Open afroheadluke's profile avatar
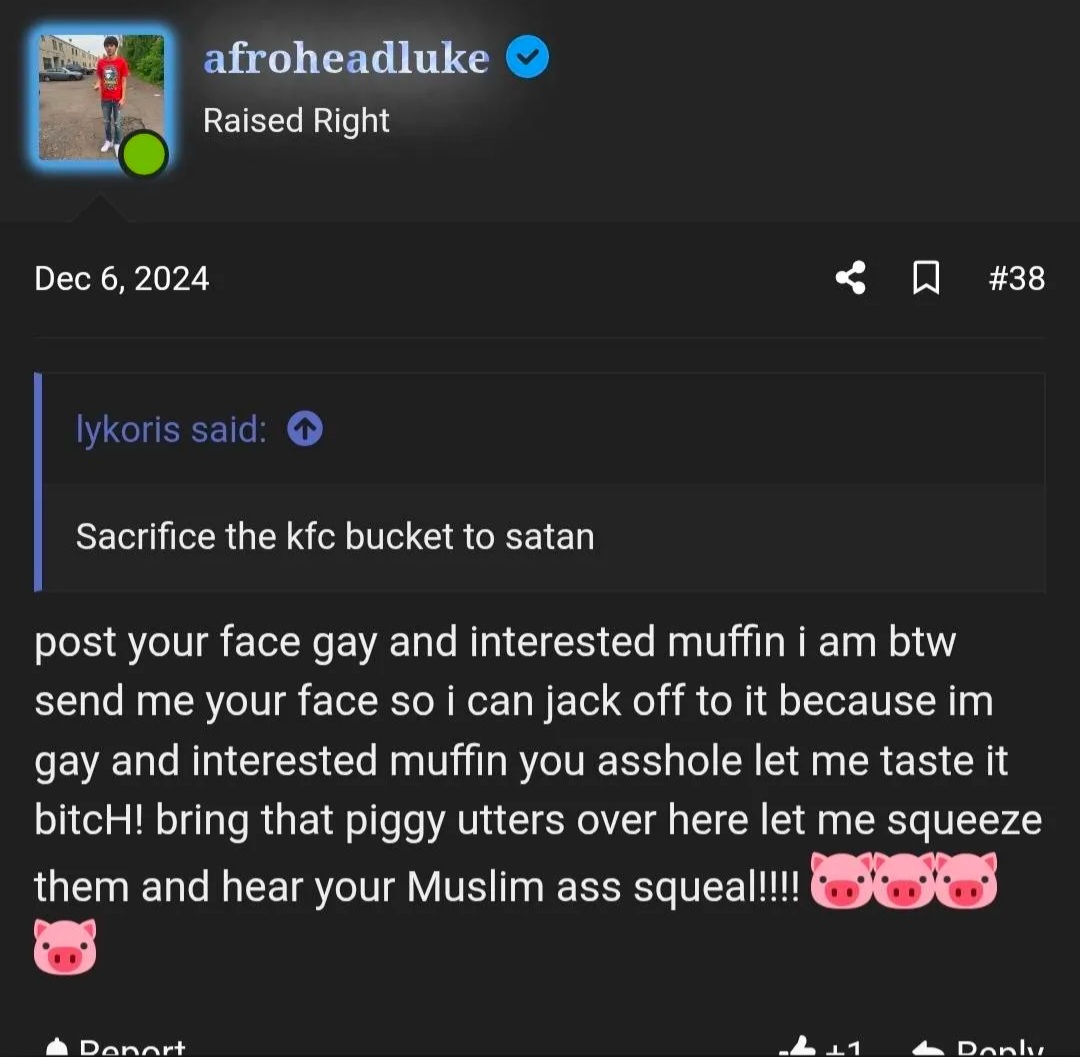 (101, 97)
